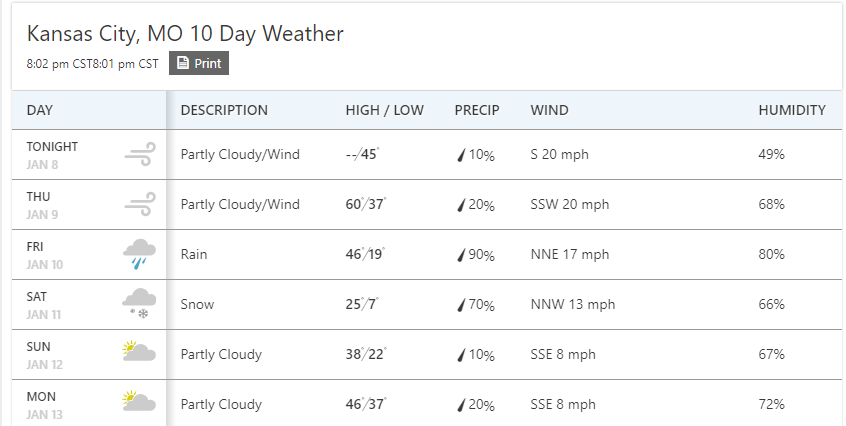Click the partly cloudy icon for Sunday
846x426 pixels.
tap(138, 352)
